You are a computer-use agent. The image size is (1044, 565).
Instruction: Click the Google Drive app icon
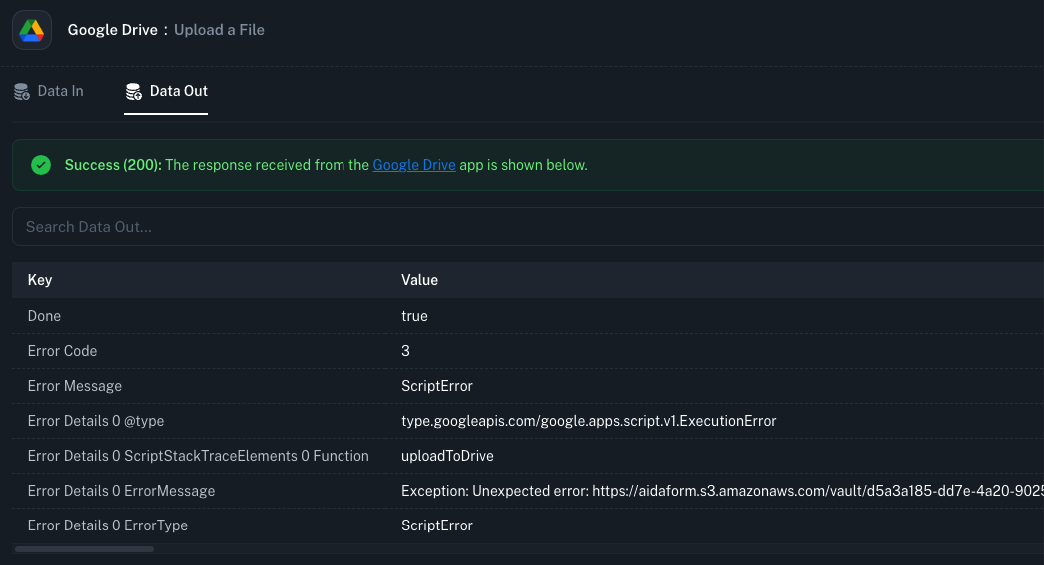point(32,30)
